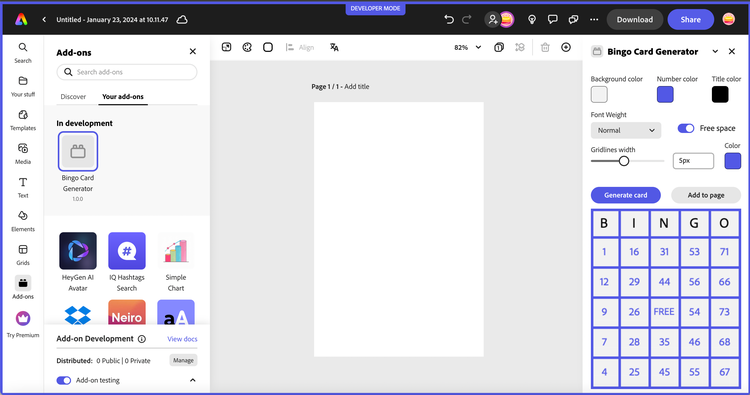Click the translate toolbar icon
The image size is (750, 395).
pyautogui.click(x=334, y=47)
